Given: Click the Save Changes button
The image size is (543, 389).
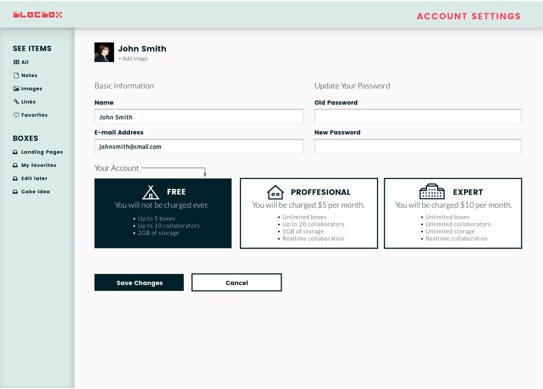Looking at the screenshot, I should click(x=139, y=283).
